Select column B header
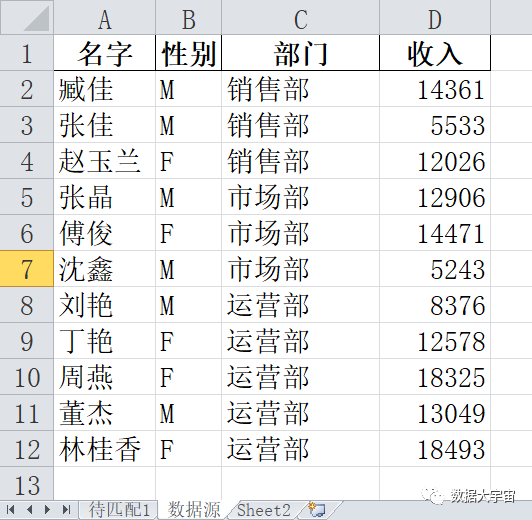 [x=188, y=18]
